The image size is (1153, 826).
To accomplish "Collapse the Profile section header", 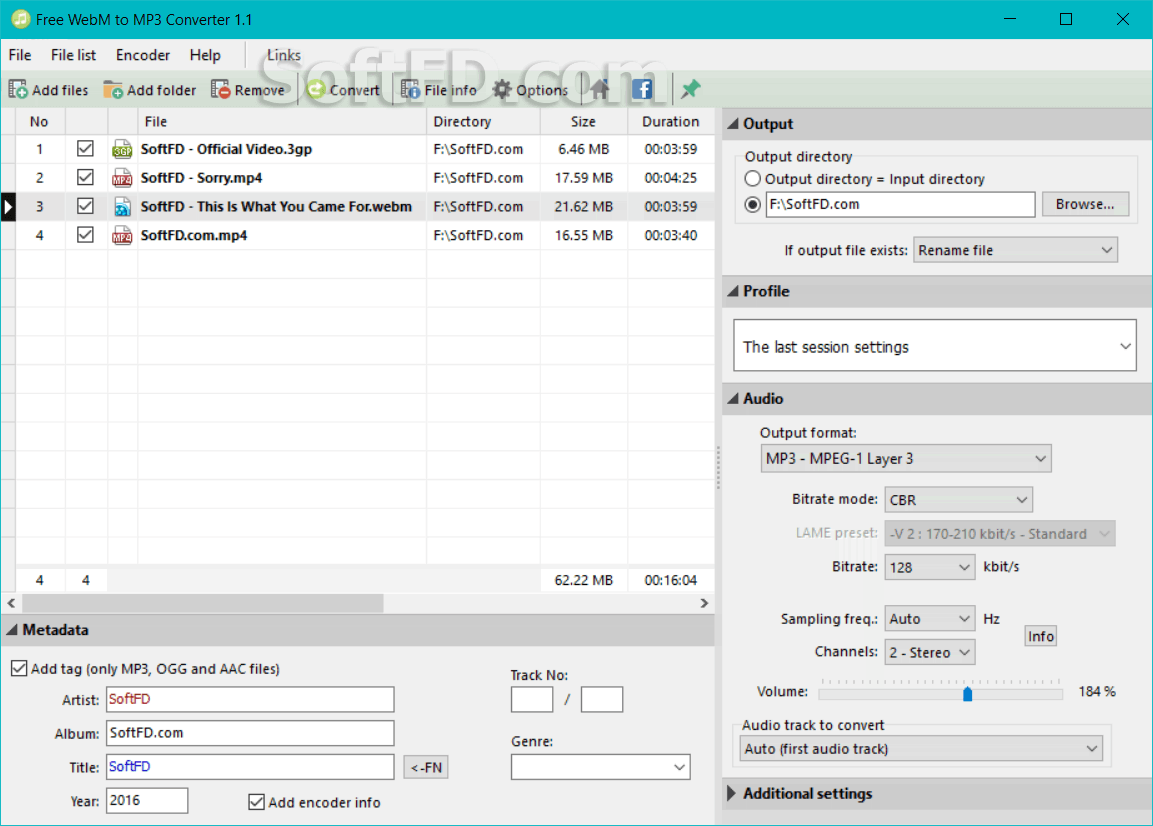I will (938, 291).
